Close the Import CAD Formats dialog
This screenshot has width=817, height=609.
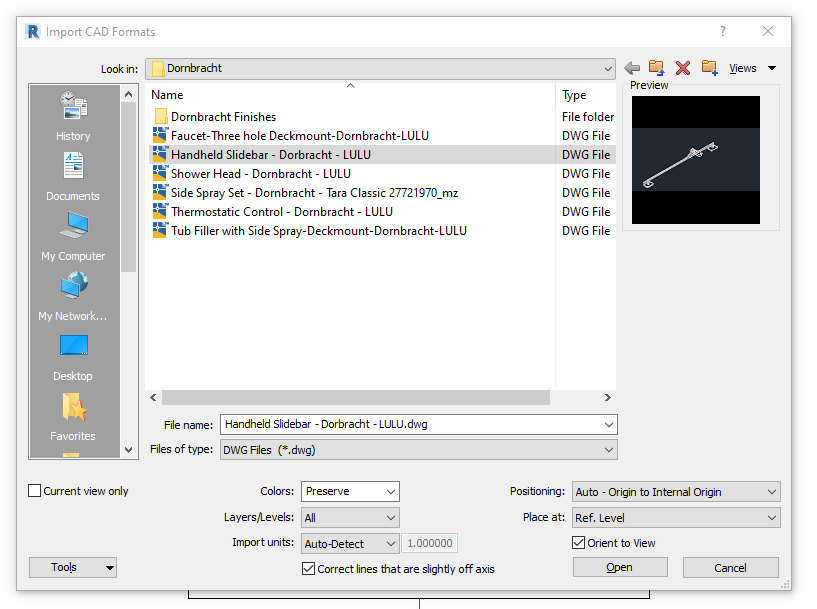point(768,31)
